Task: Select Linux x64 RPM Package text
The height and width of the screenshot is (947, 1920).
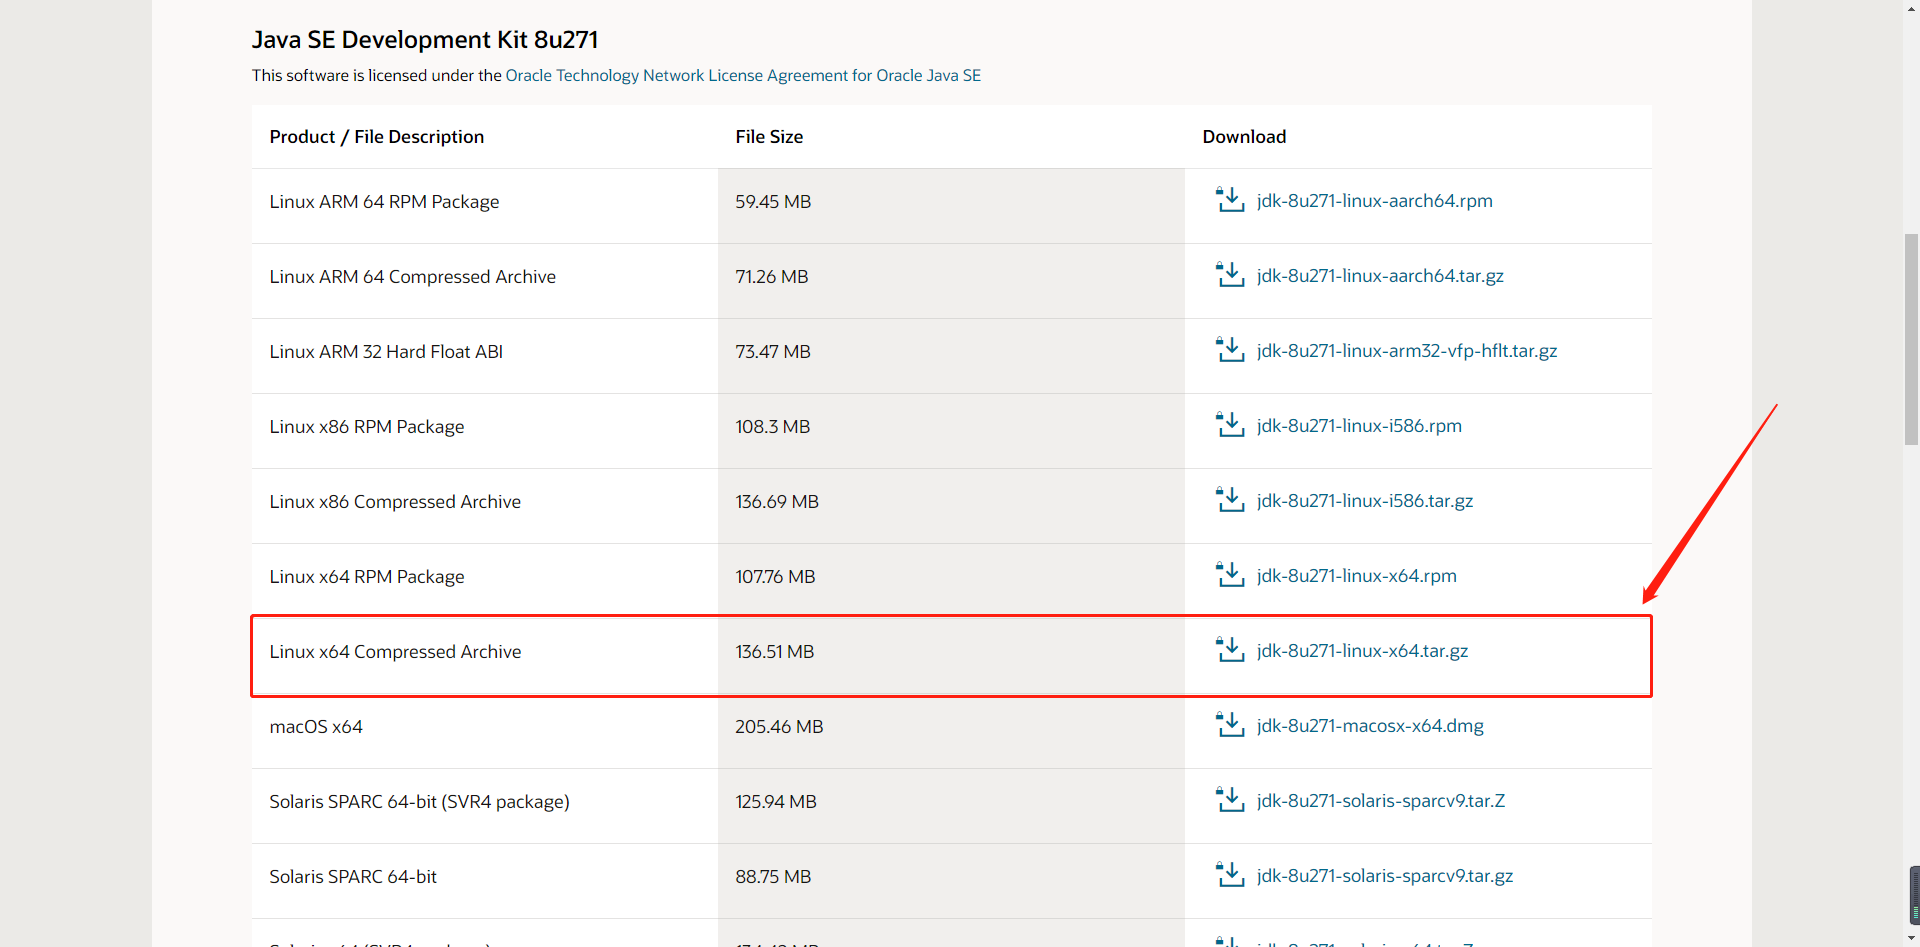Action: tap(367, 577)
